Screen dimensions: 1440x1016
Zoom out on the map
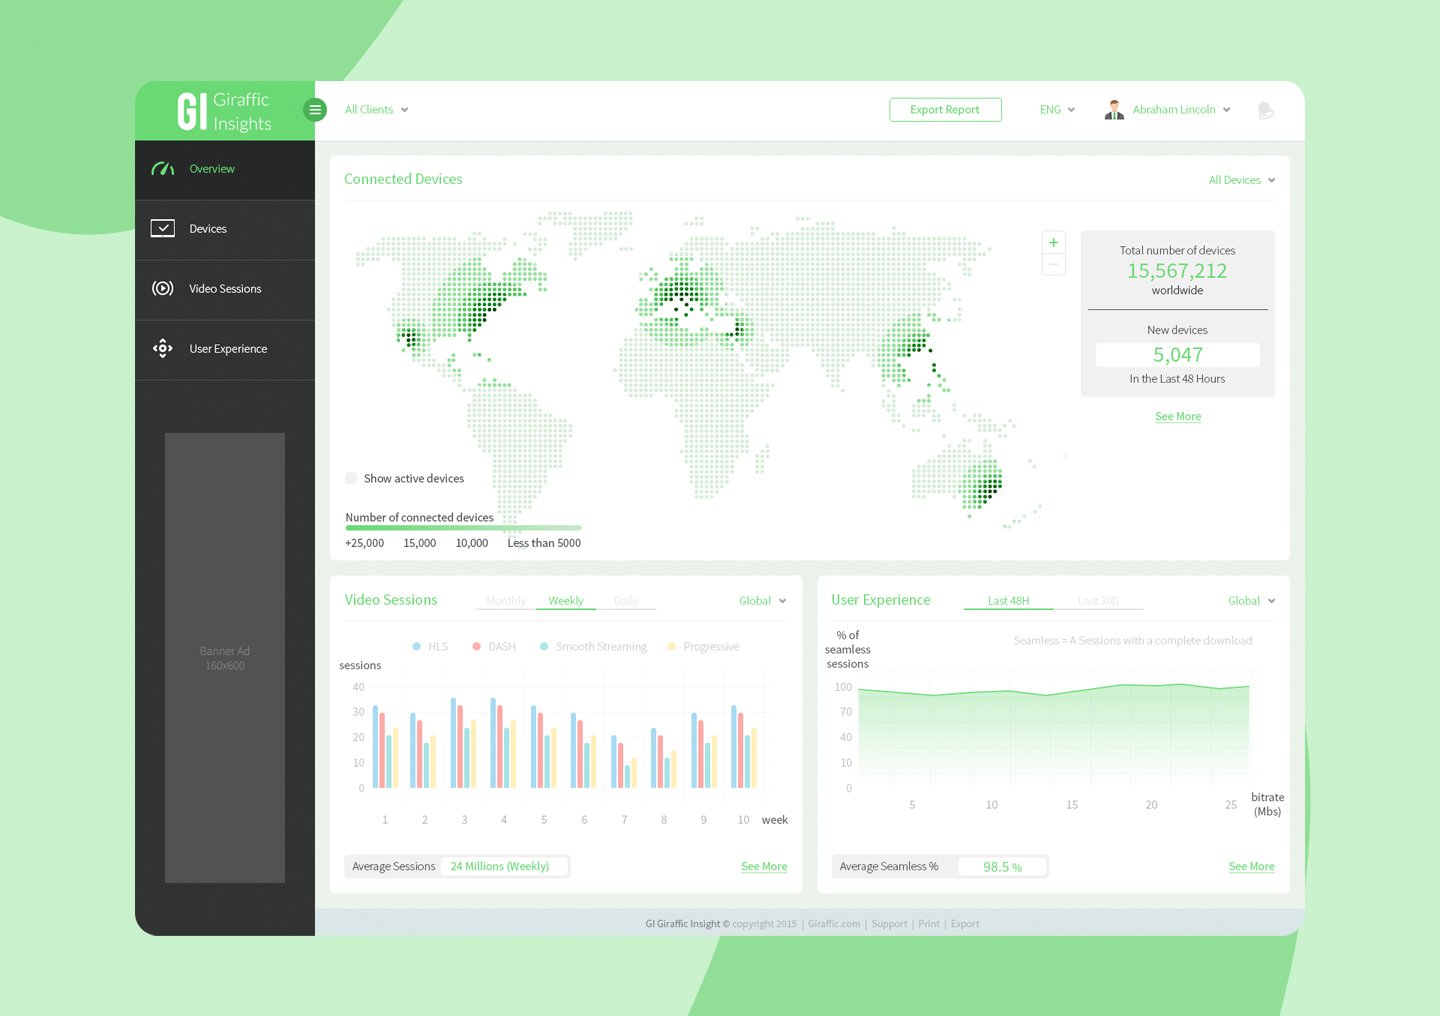(x=1053, y=265)
